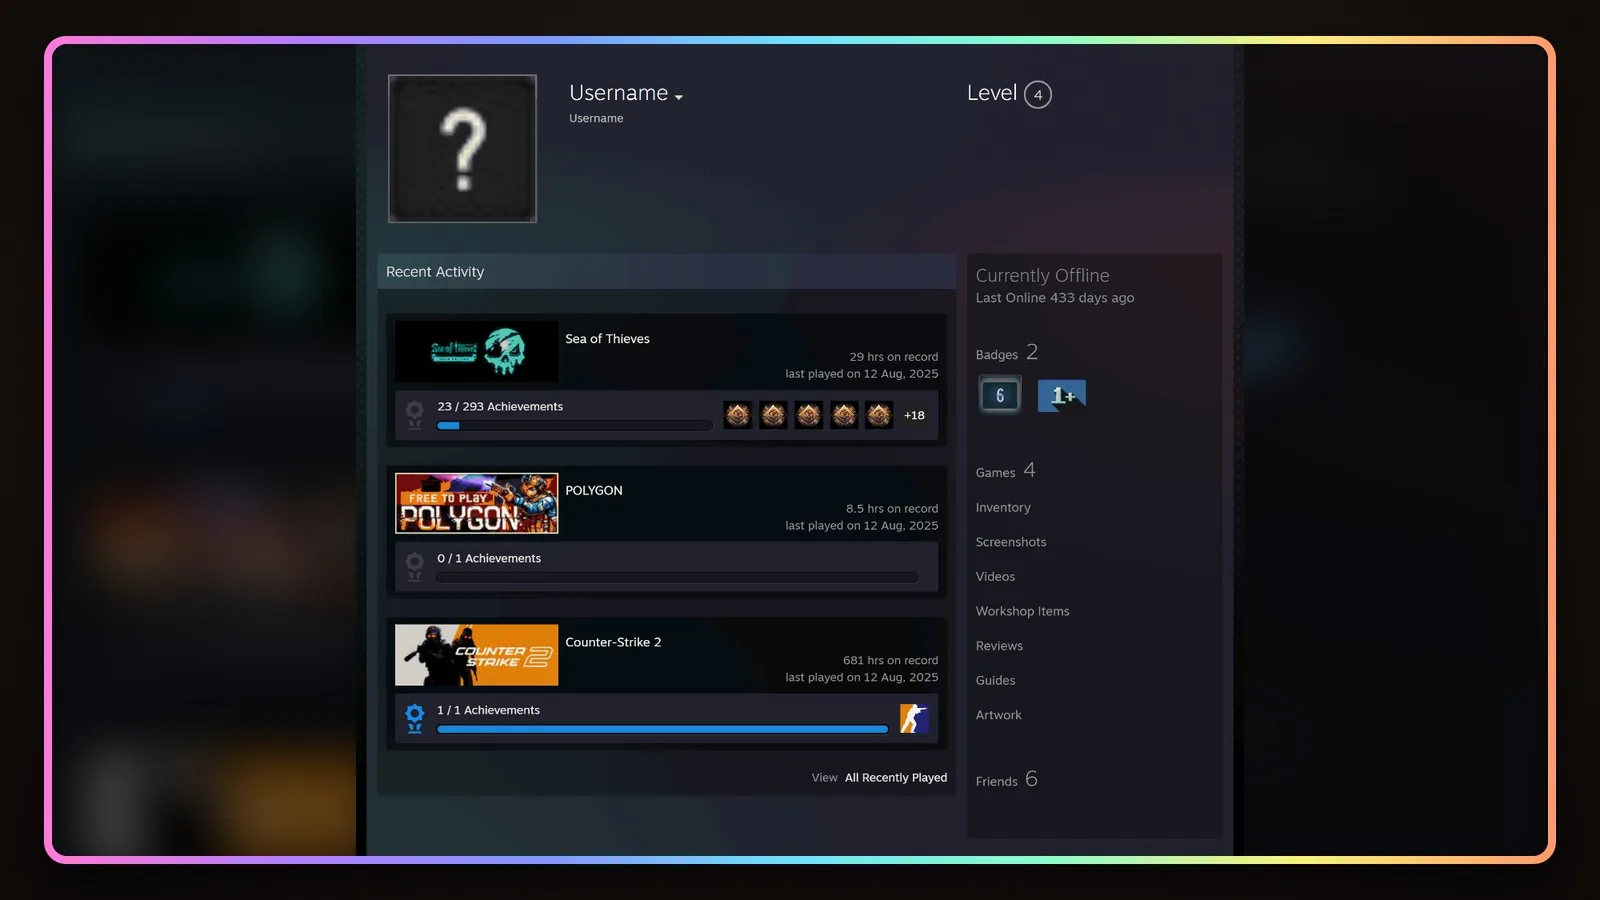Open the Reviews link
Image resolution: width=1600 pixels, height=900 pixels.
click(x=999, y=646)
